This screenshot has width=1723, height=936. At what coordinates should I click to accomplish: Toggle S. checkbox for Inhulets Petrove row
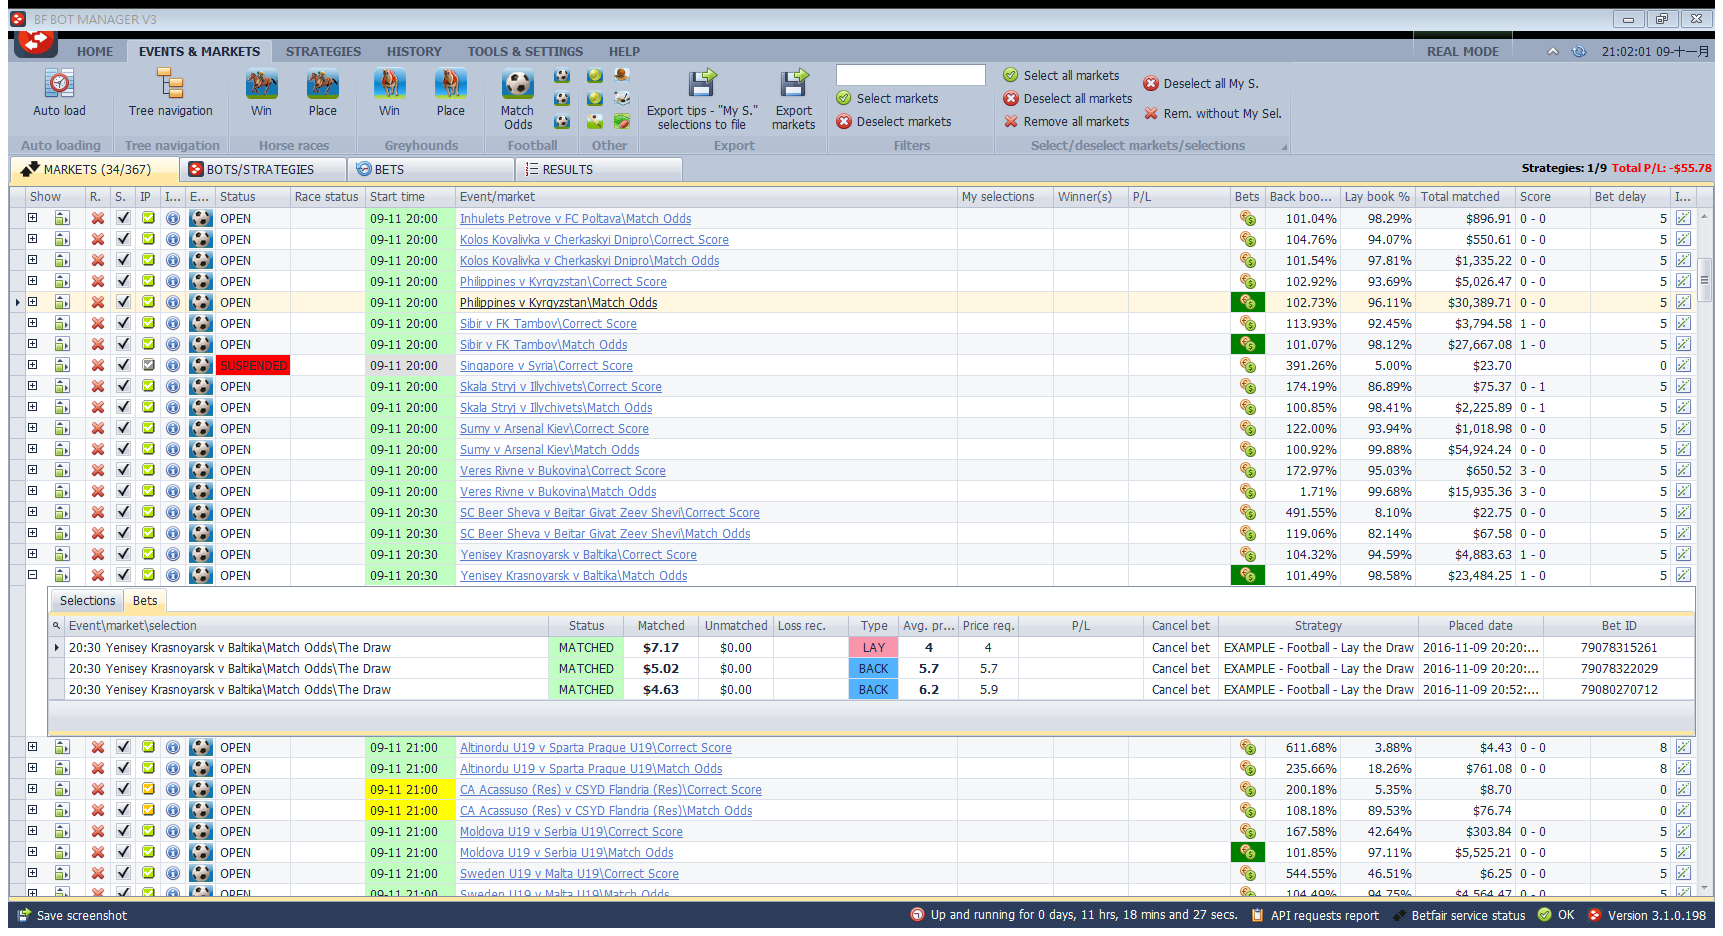pyautogui.click(x=123, y=218)
